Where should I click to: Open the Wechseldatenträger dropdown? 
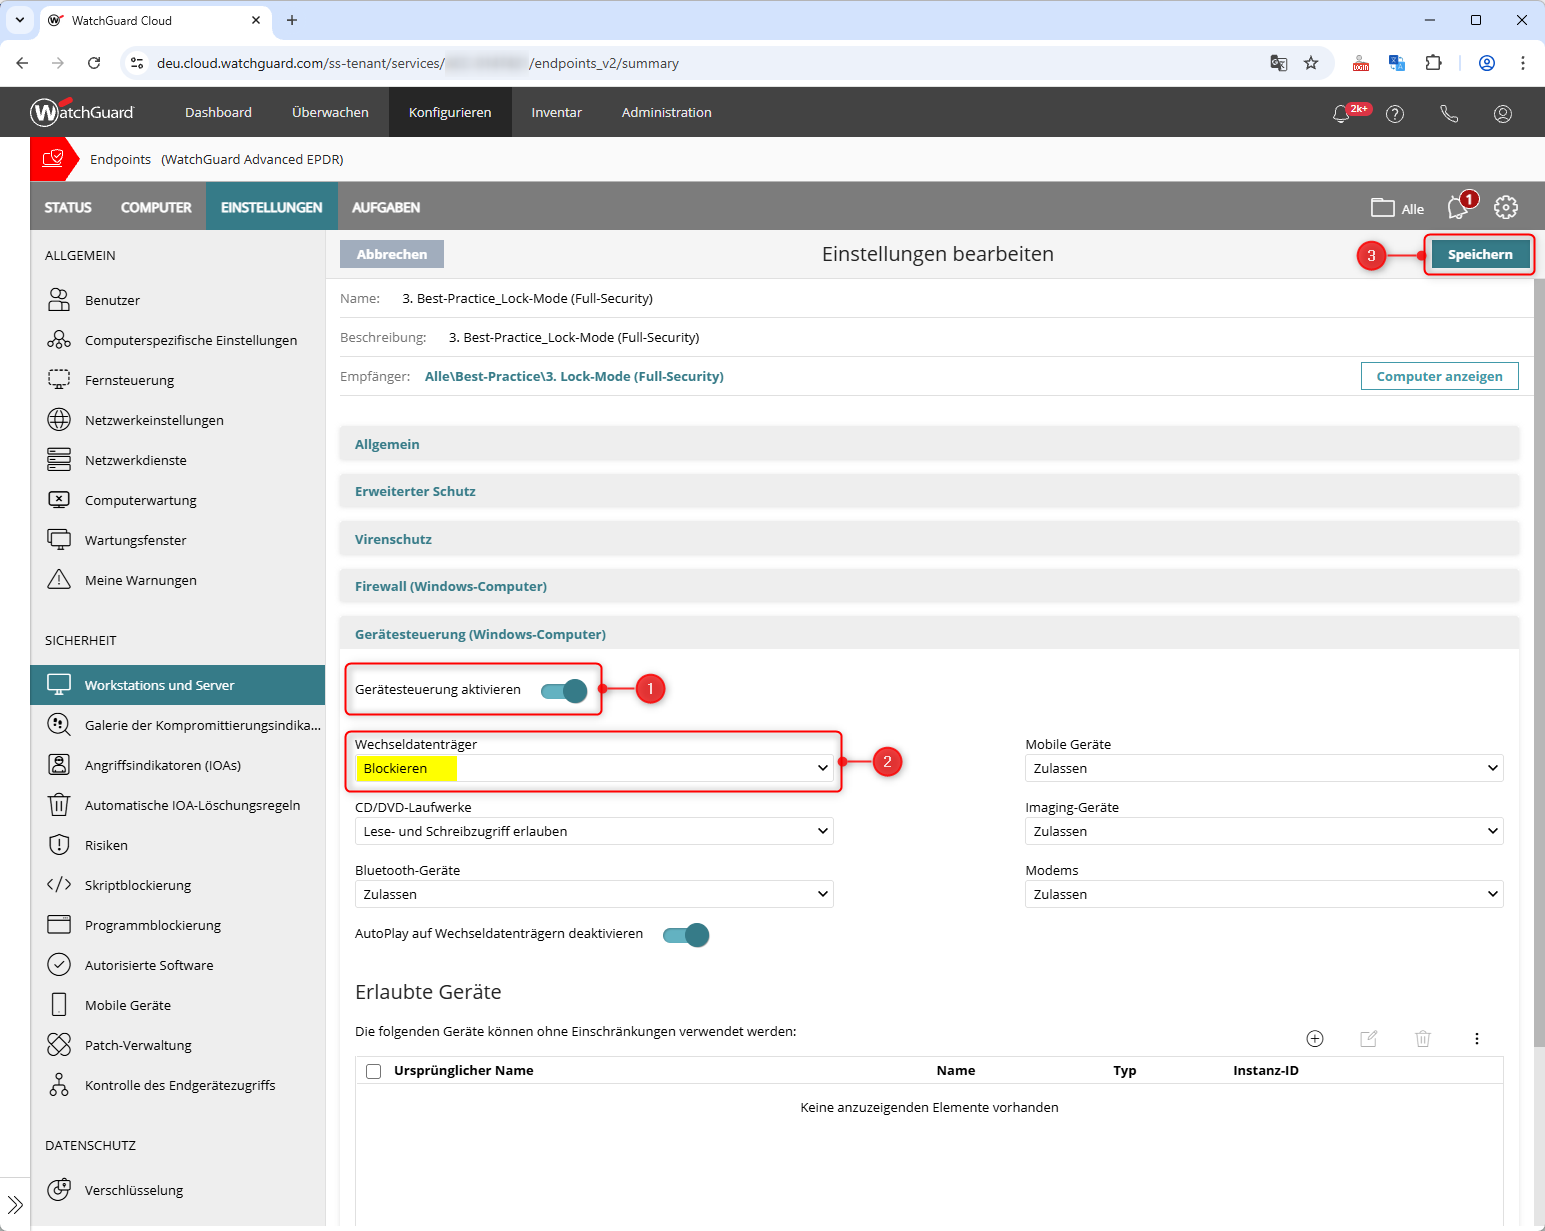point(594,768)
